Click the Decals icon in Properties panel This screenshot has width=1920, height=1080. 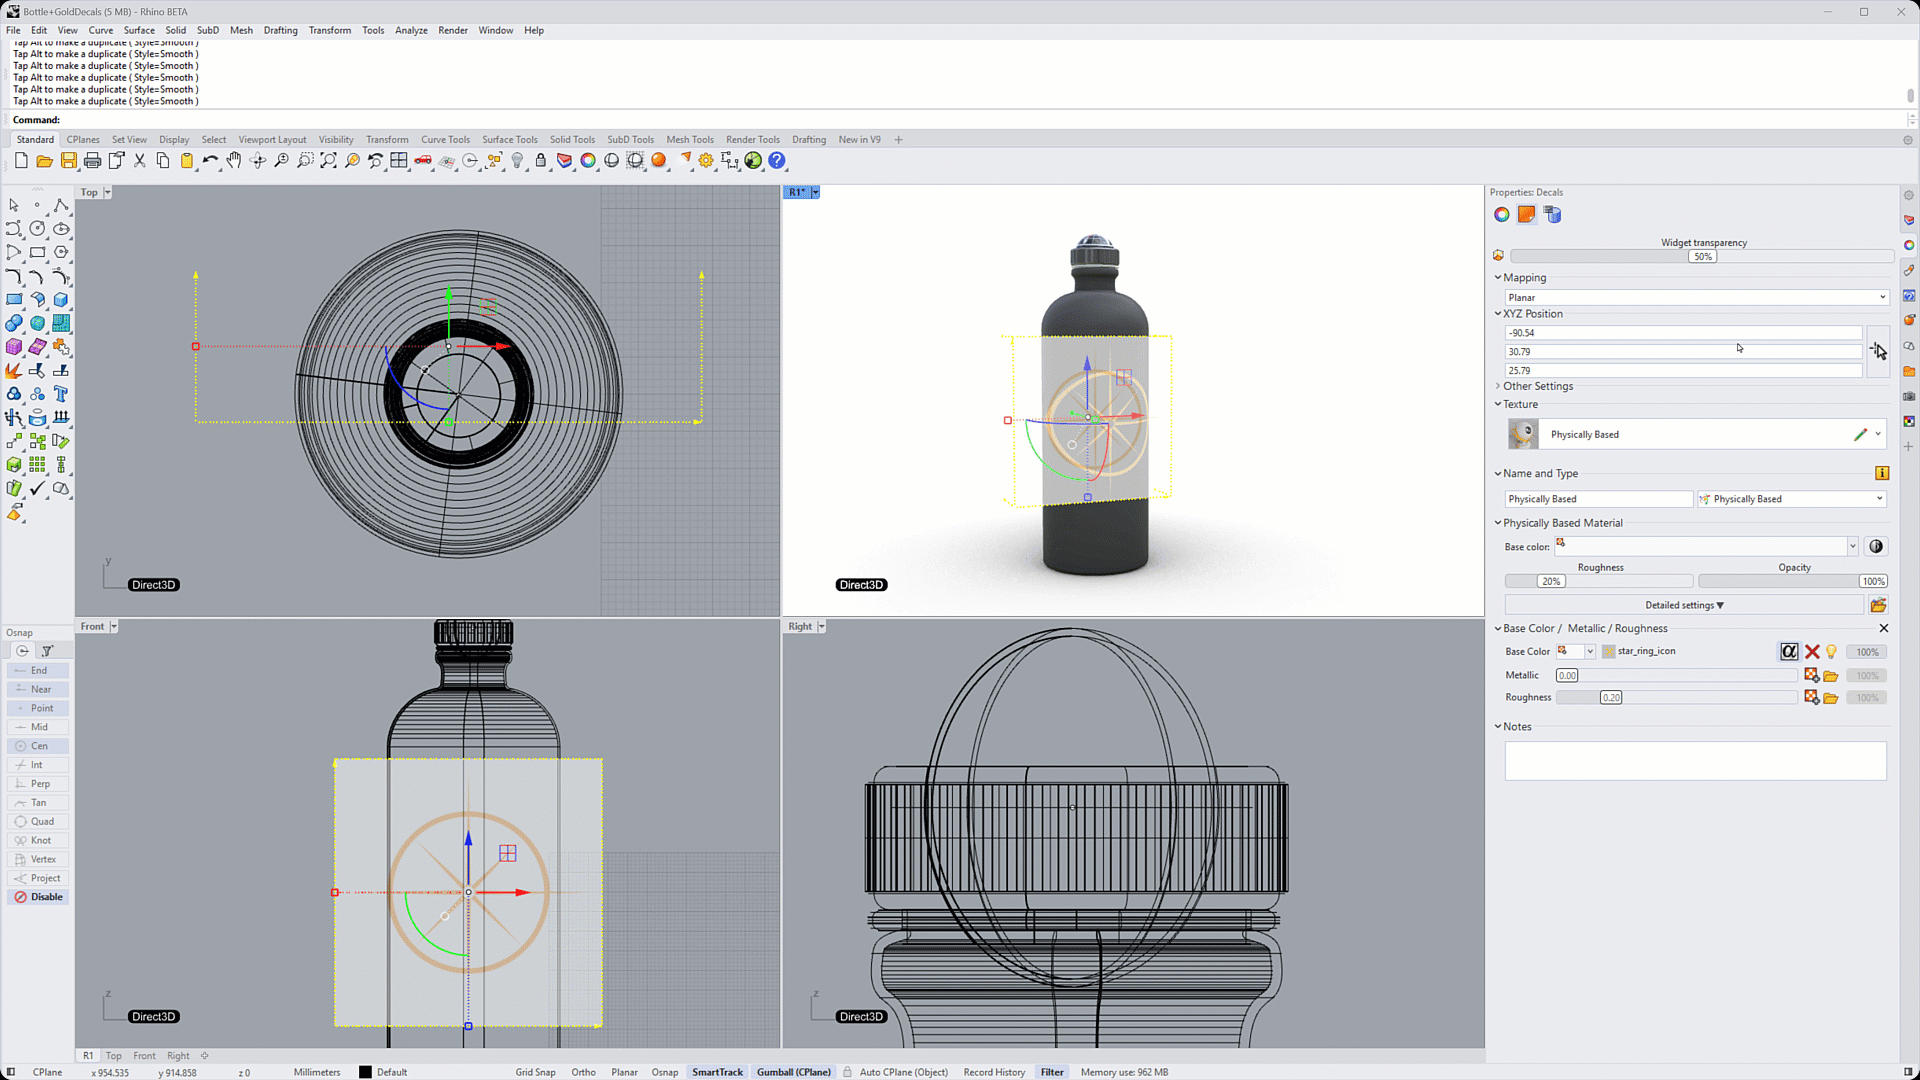click(x=1527, y=215)
